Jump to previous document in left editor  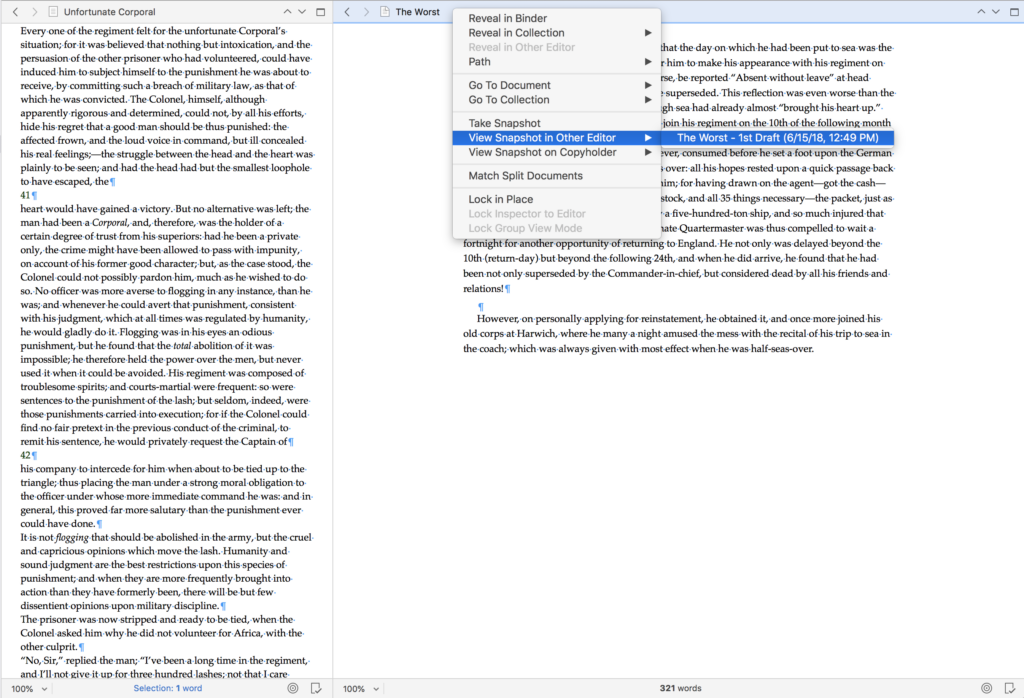(287, 12)
